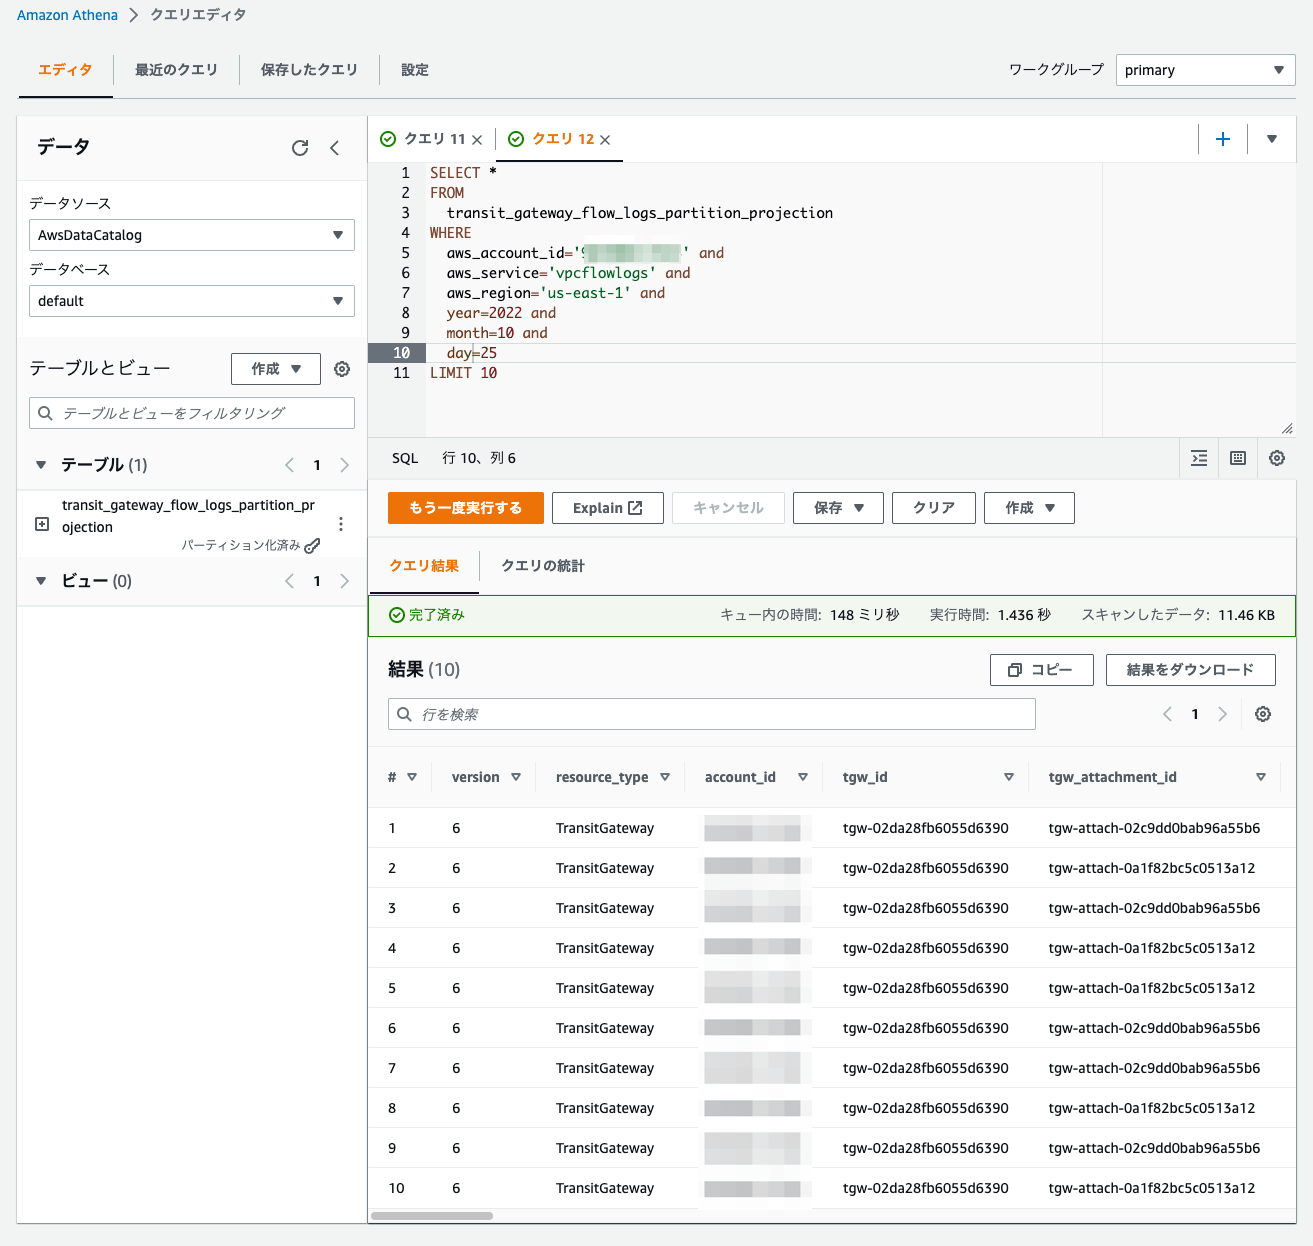Add a new query tab with plus icon
Screen dimensions: 1313x1246
pos(1223,139)
